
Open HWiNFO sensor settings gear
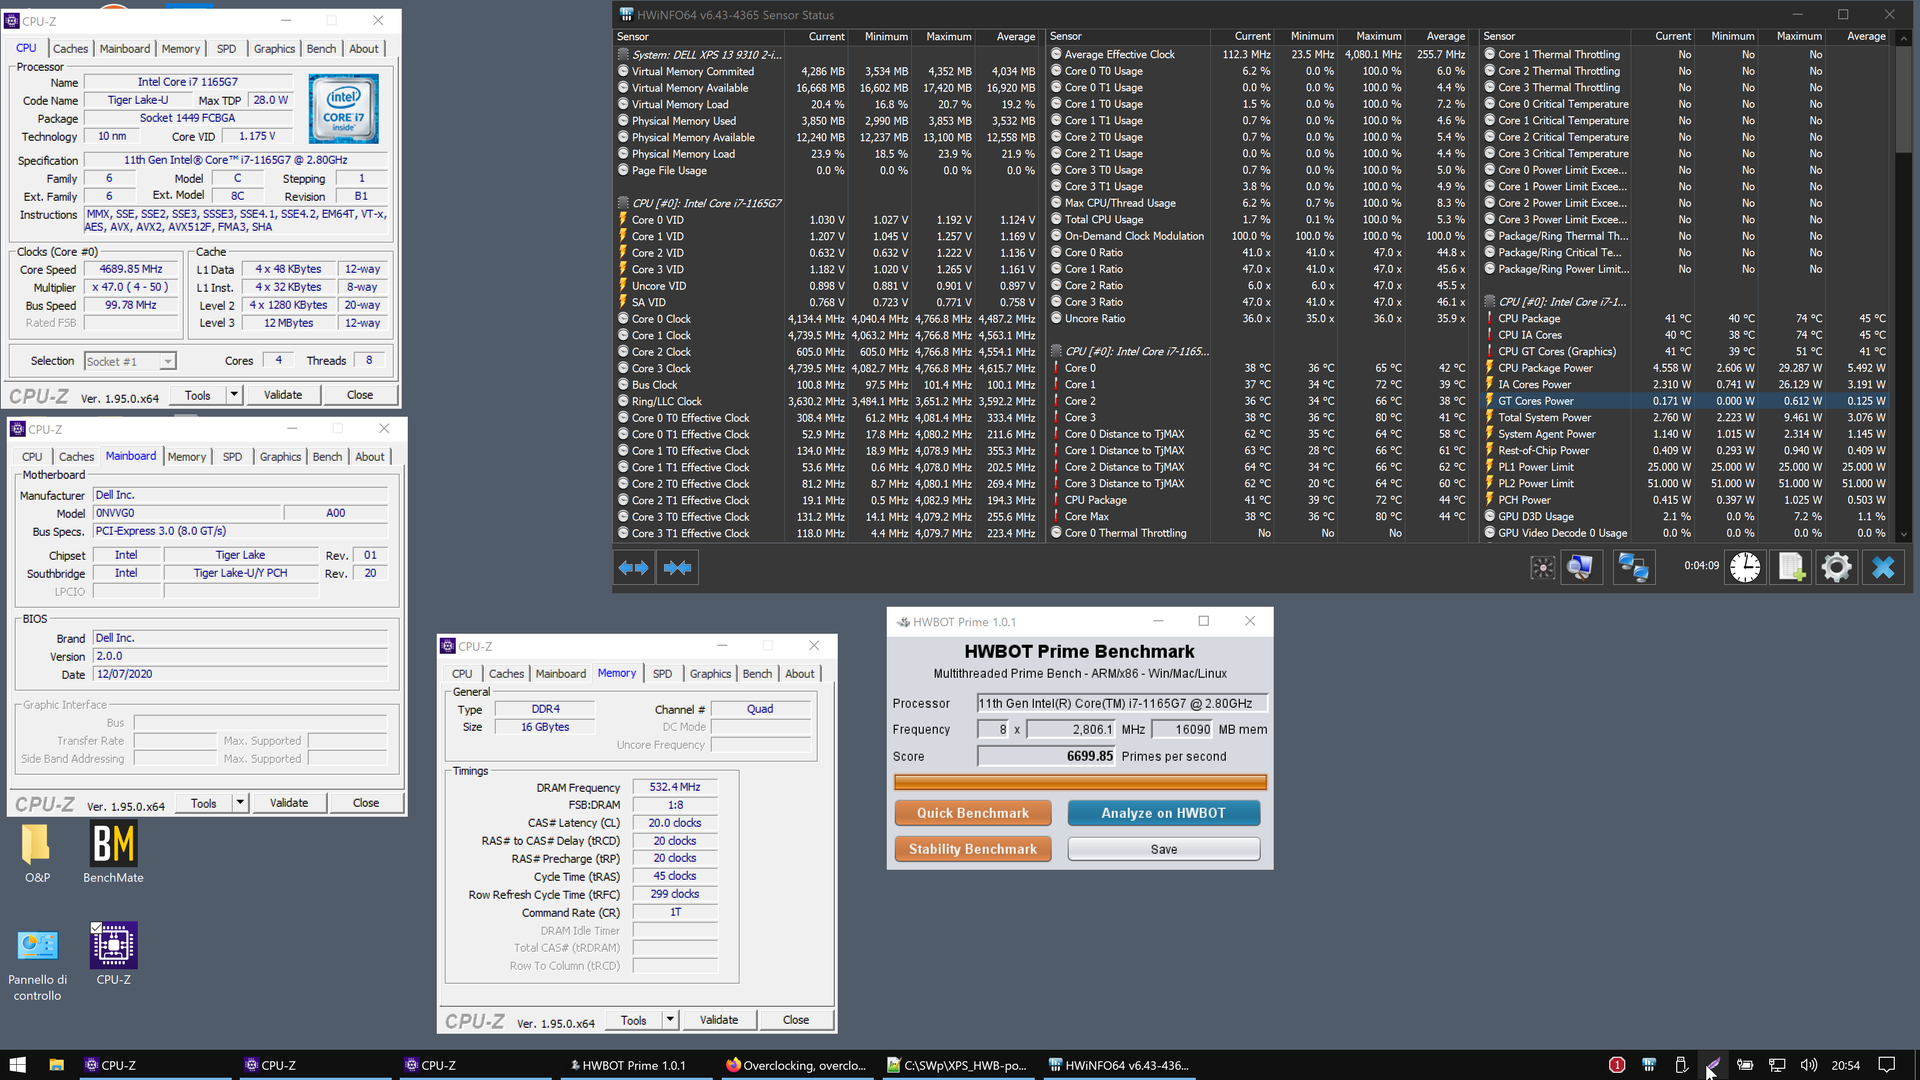coord(1836,567)
